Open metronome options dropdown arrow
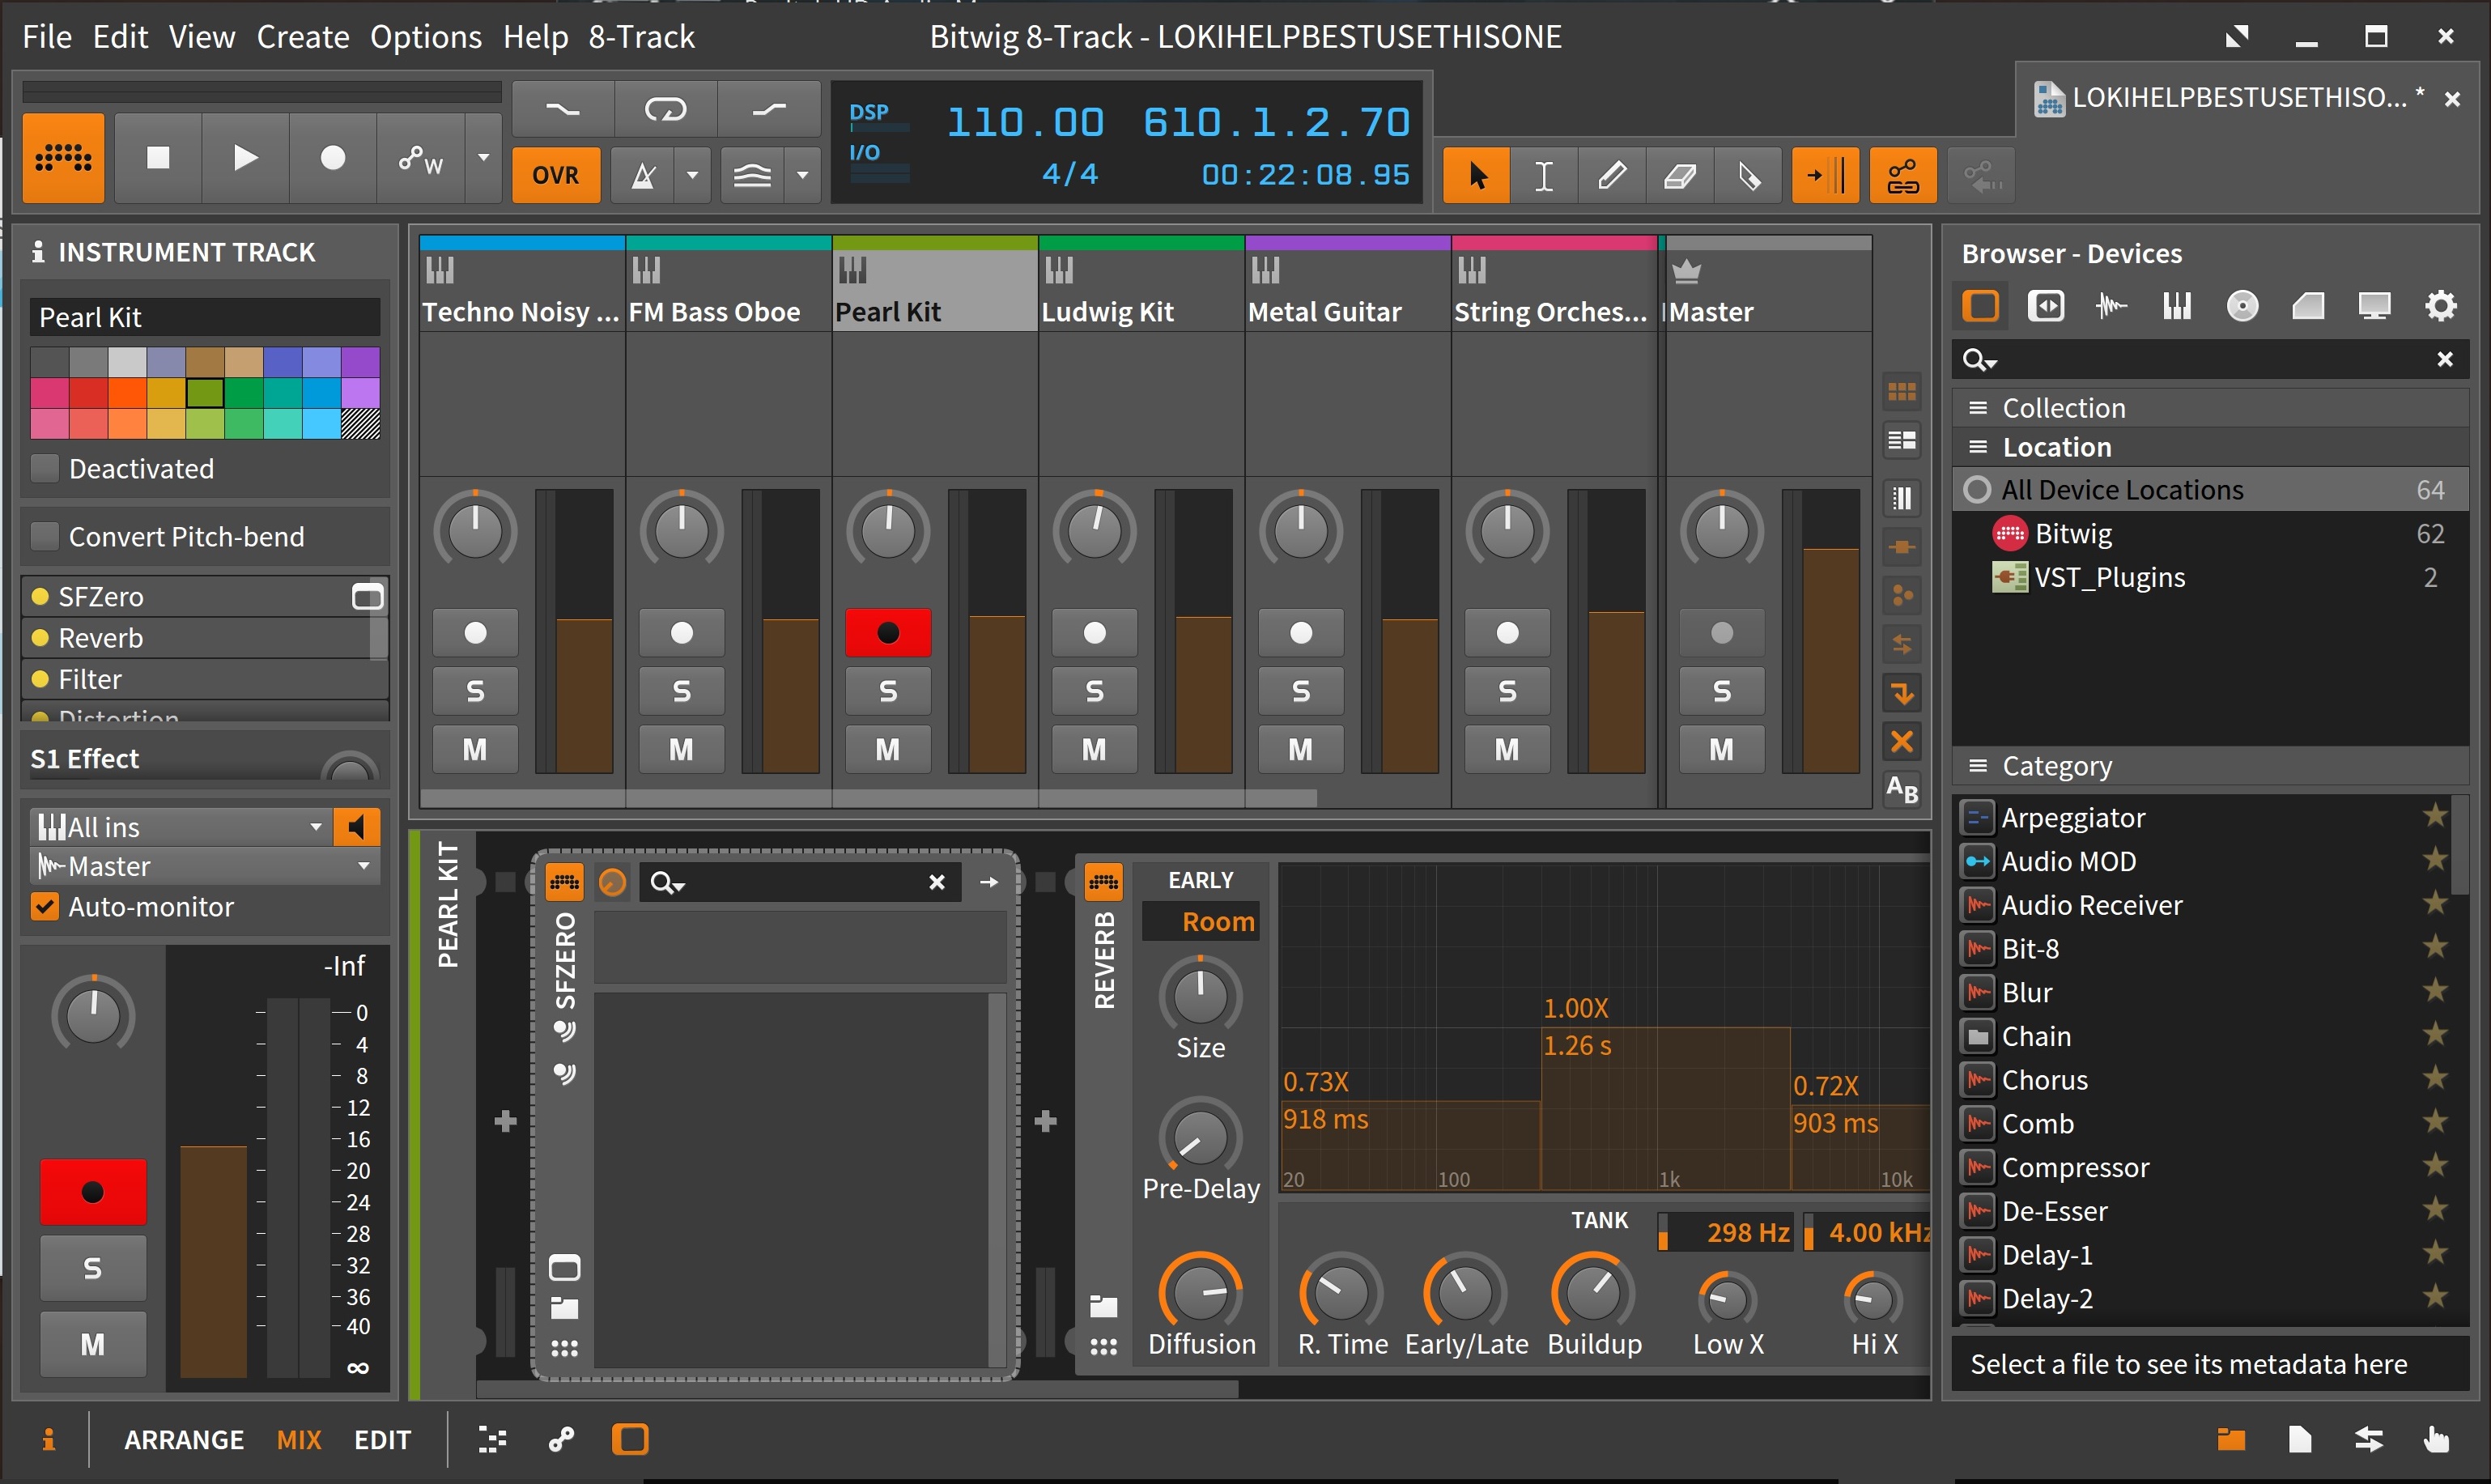 693,176
